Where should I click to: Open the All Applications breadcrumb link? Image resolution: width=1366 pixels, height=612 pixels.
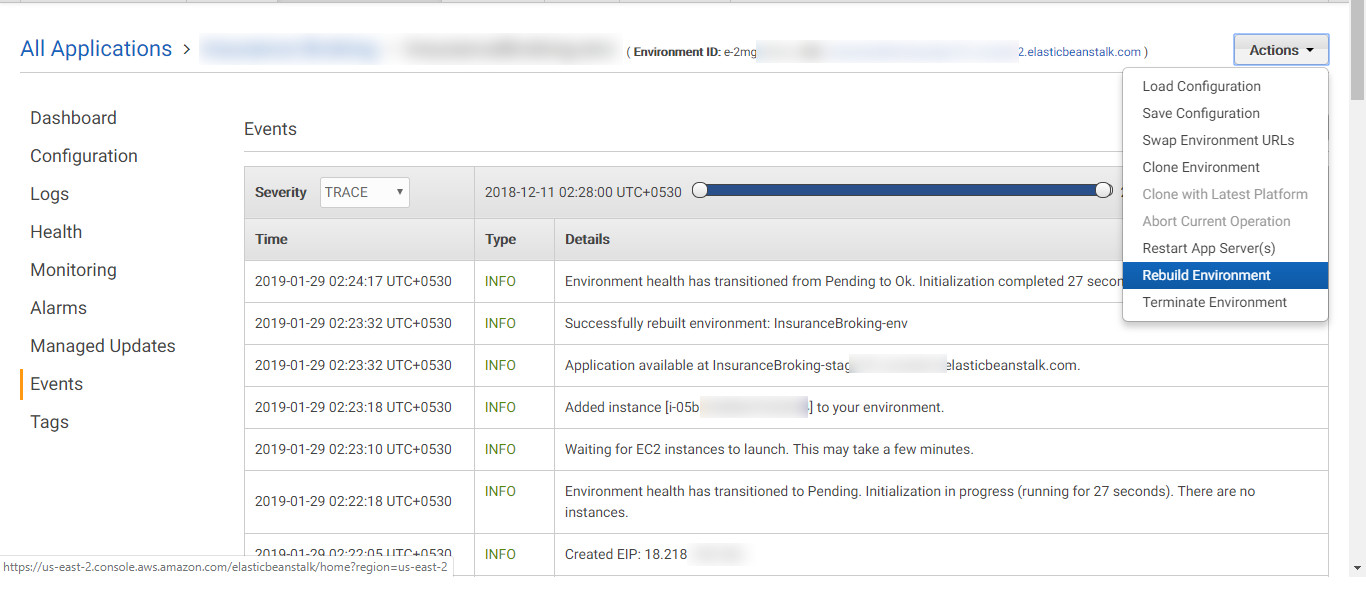point(96,49)
